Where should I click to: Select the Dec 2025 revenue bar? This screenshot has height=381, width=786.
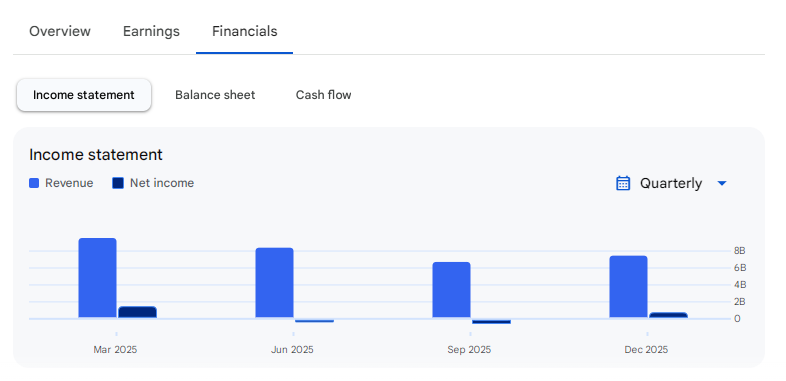(x=628, y=287)
